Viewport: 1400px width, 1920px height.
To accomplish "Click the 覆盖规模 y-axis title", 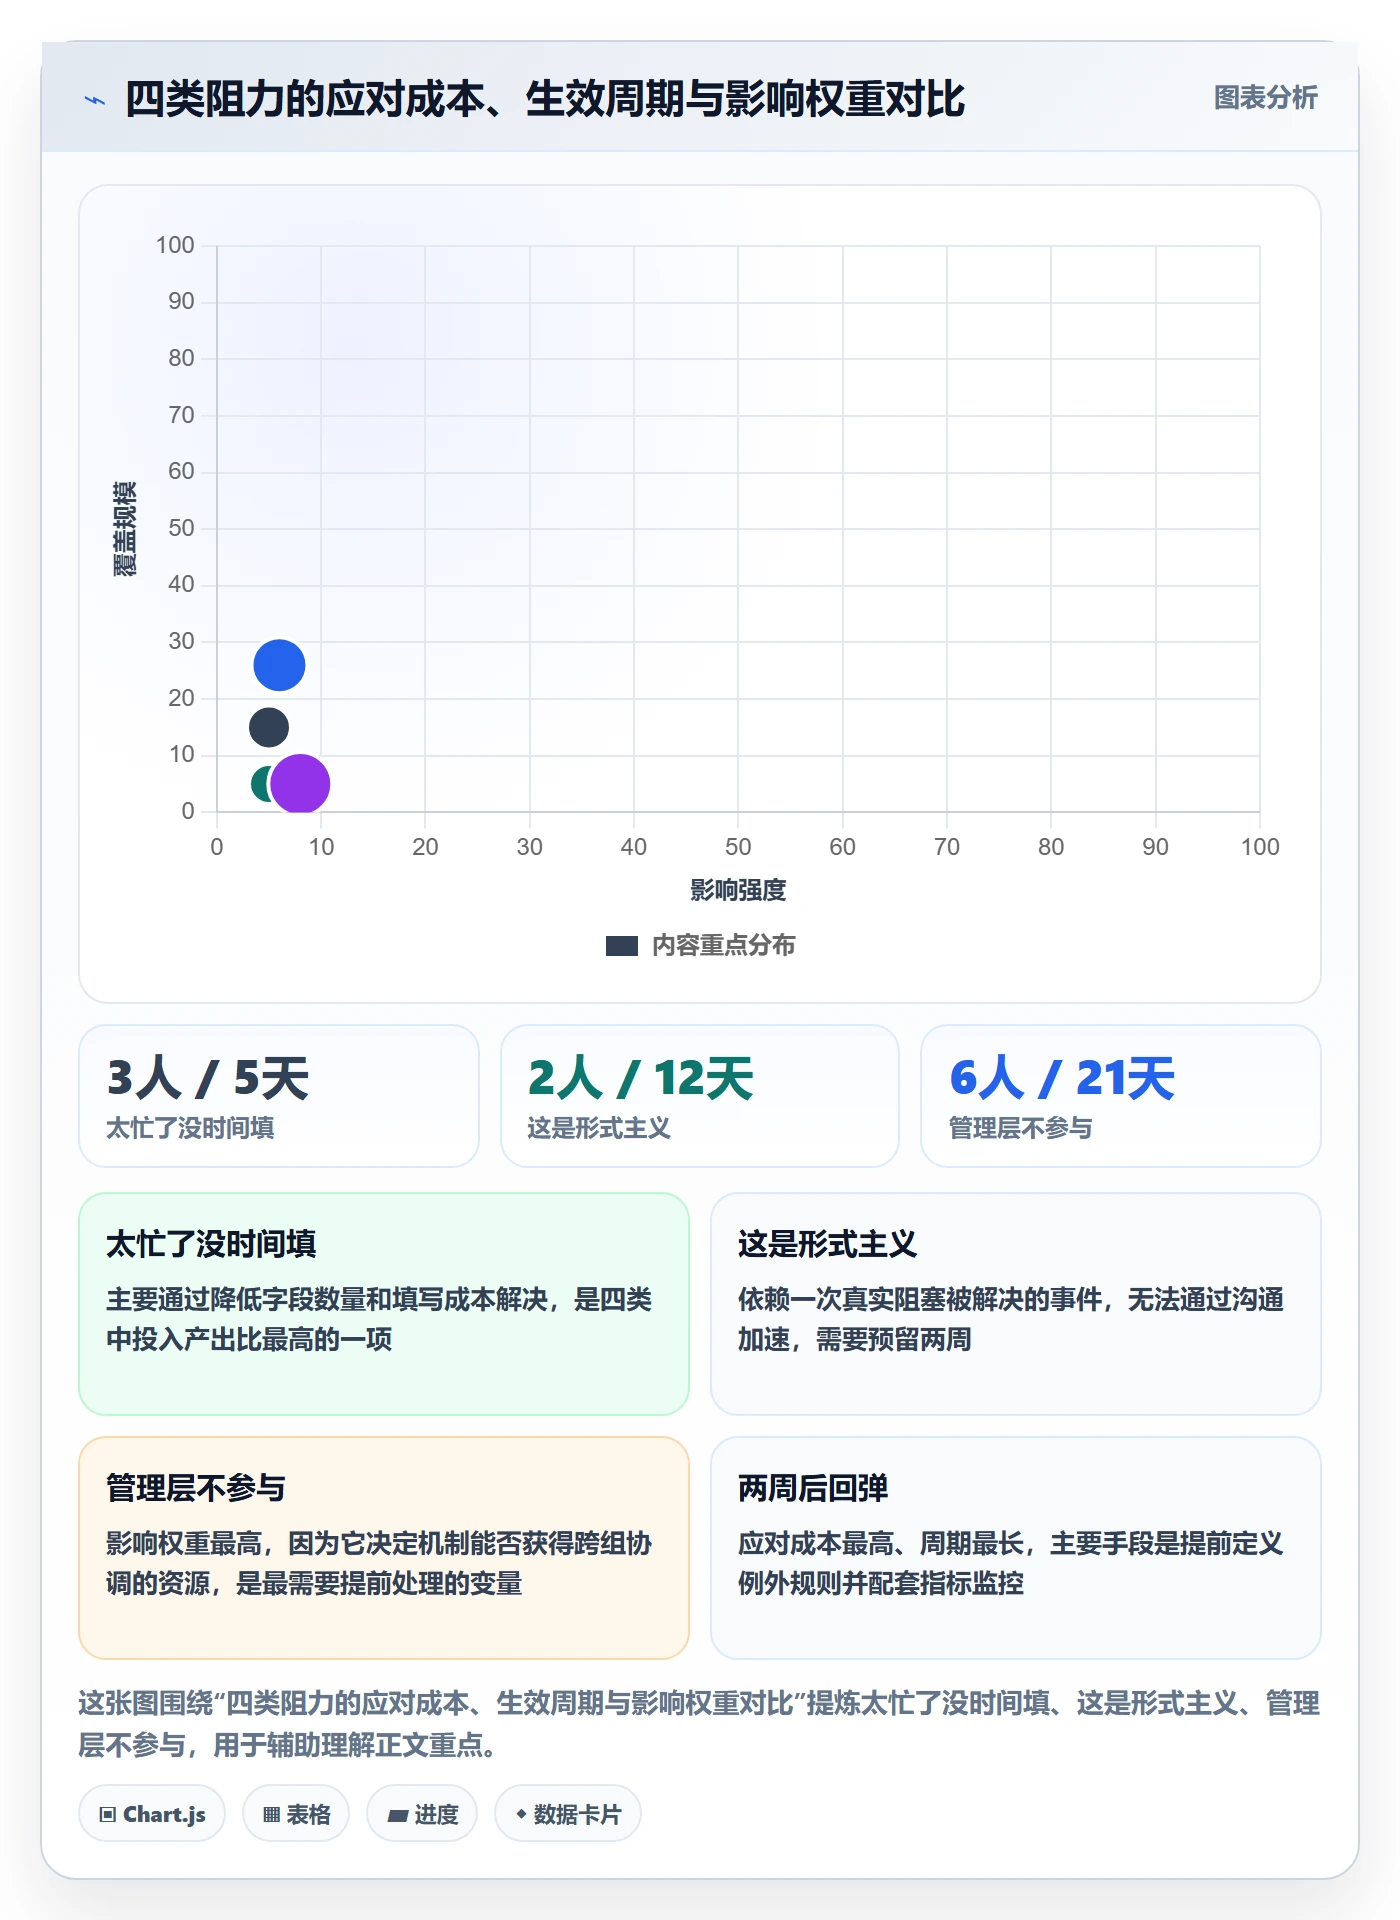I will (x=124, y=529).
